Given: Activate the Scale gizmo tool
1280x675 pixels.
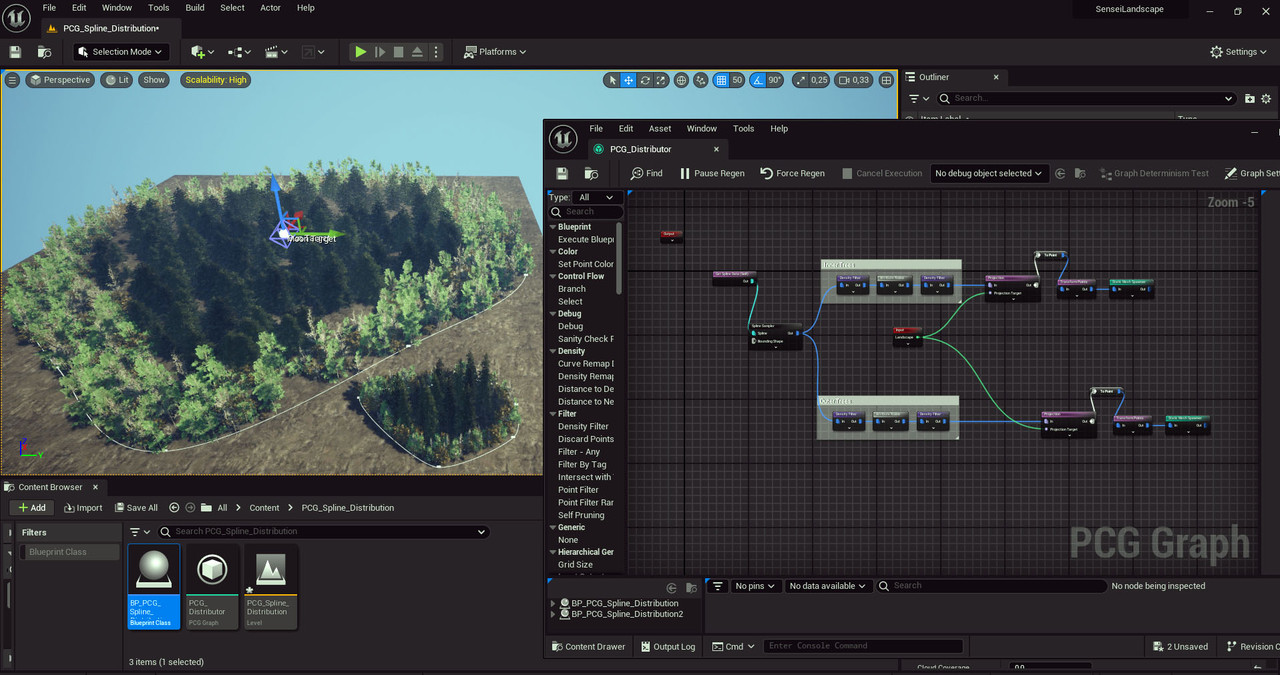Looking at the screenshot, I should tap(661, 80).
